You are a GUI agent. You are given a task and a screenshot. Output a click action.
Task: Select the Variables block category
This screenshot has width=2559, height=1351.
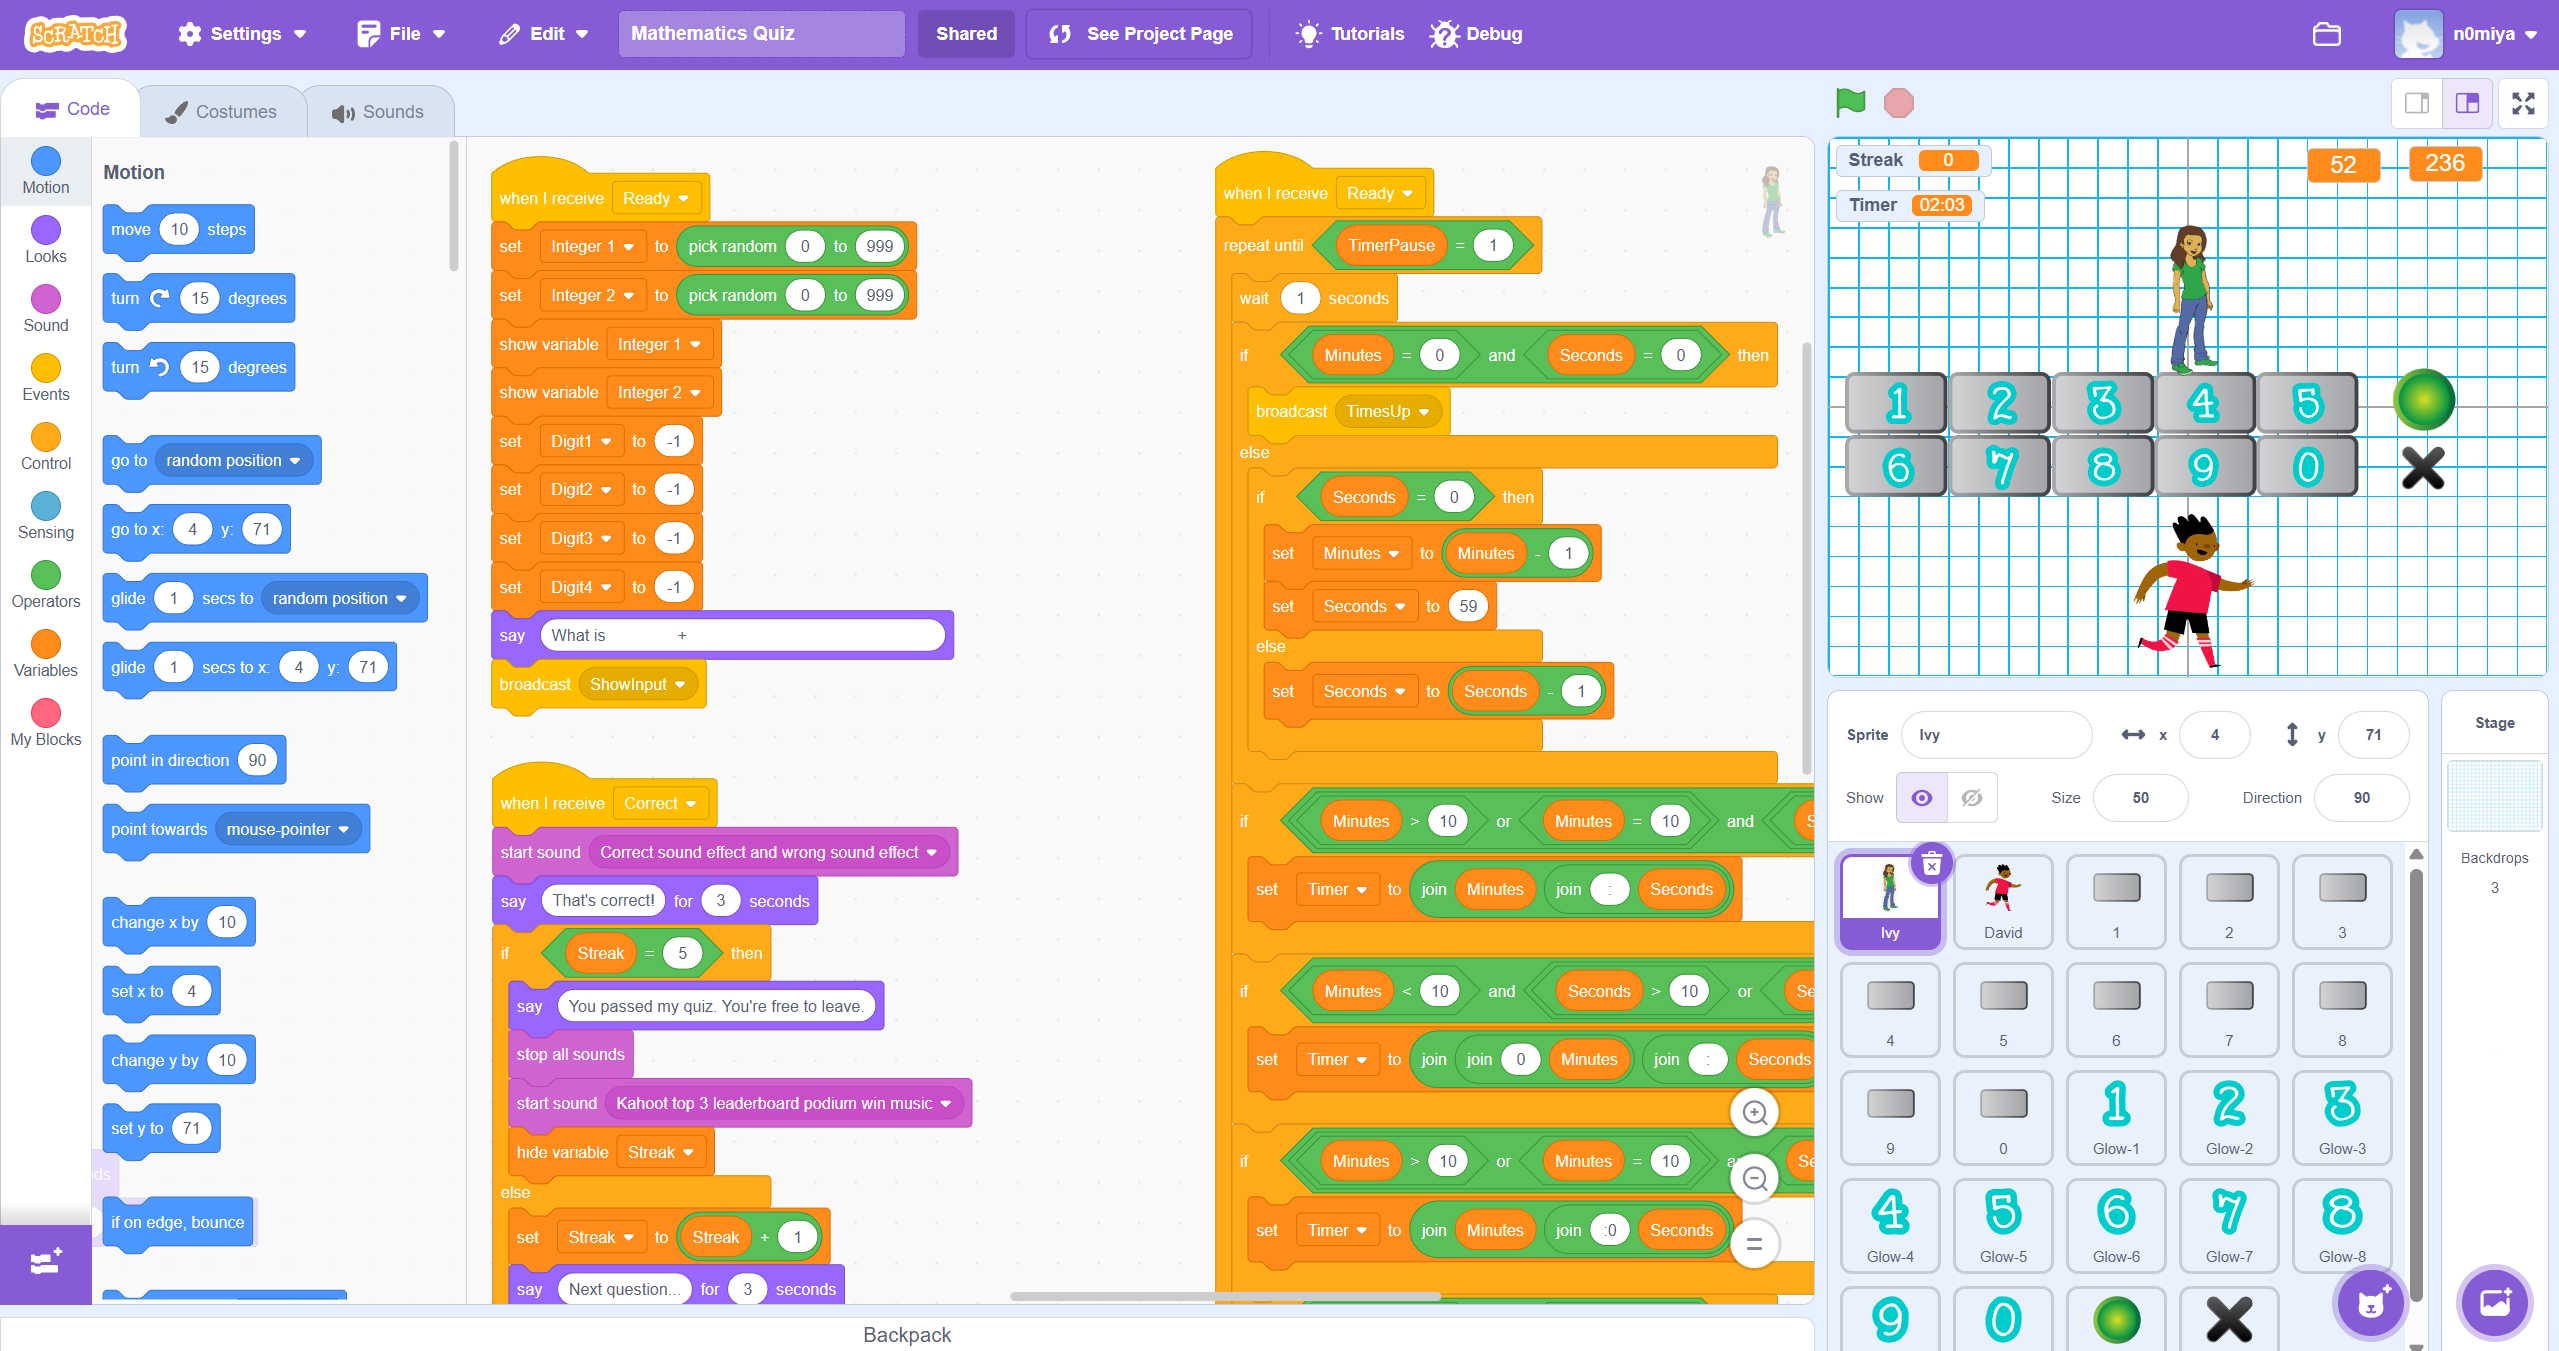pos(46,654)
